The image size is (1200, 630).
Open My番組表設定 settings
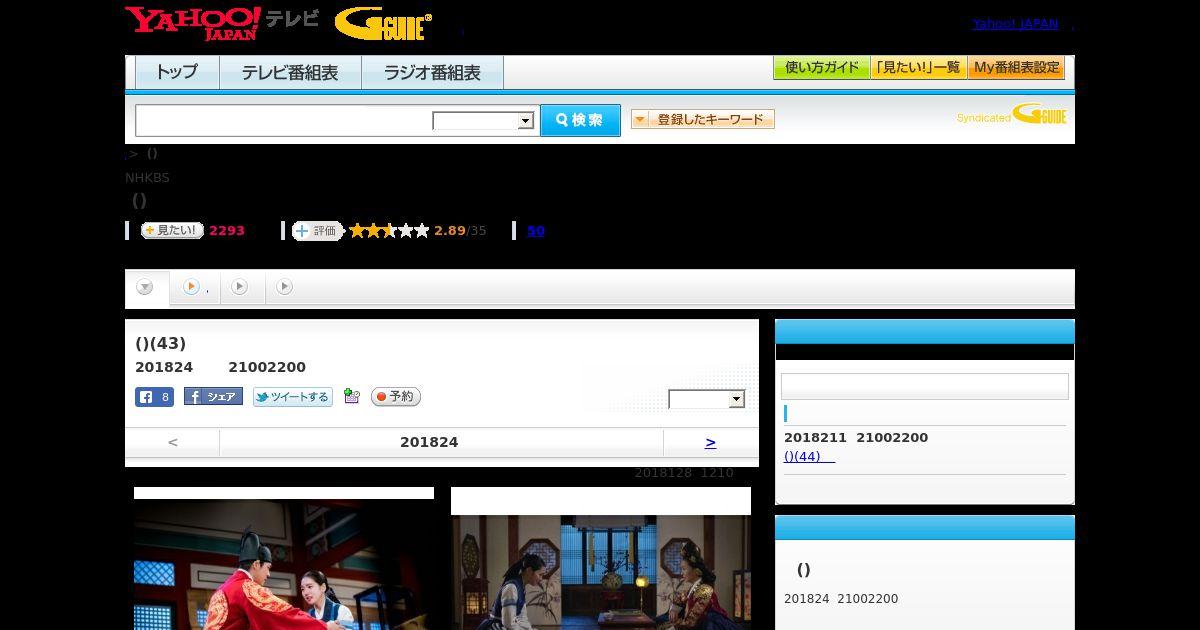click(1016, 68)
